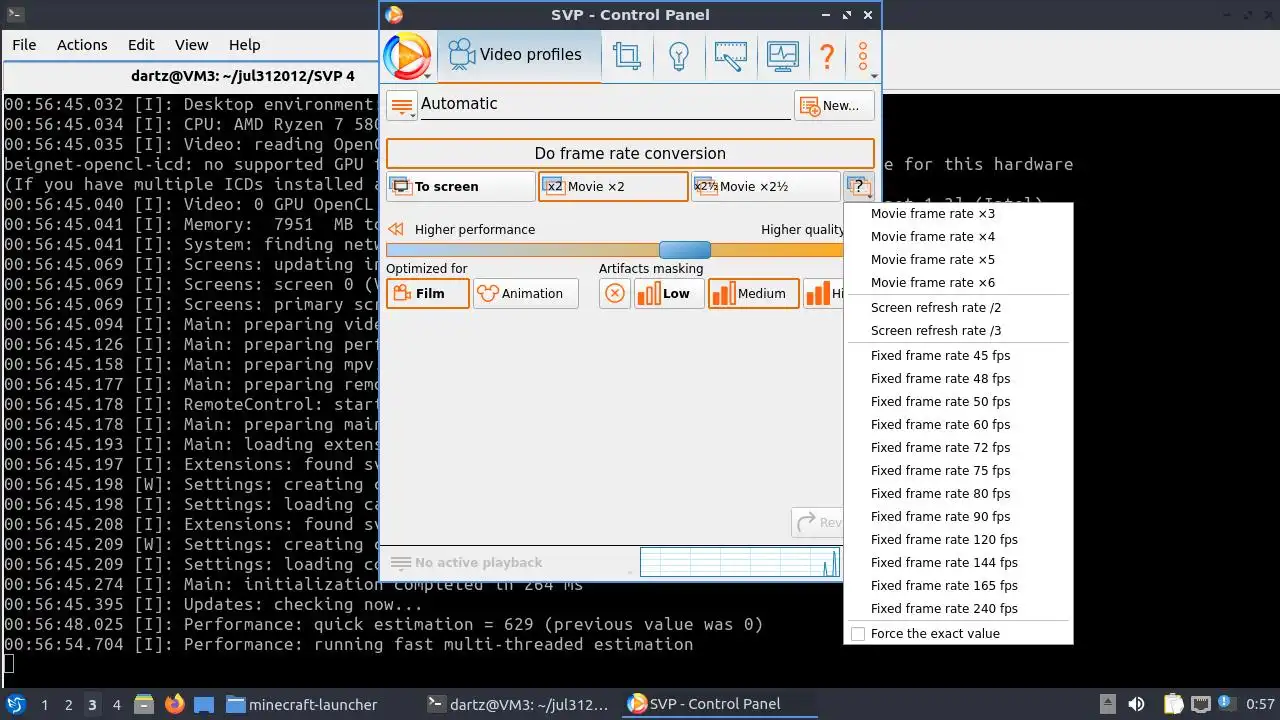Disable artifacts masking with X icon
This screenshot has height=720, width=1280.
coord(615,293)
